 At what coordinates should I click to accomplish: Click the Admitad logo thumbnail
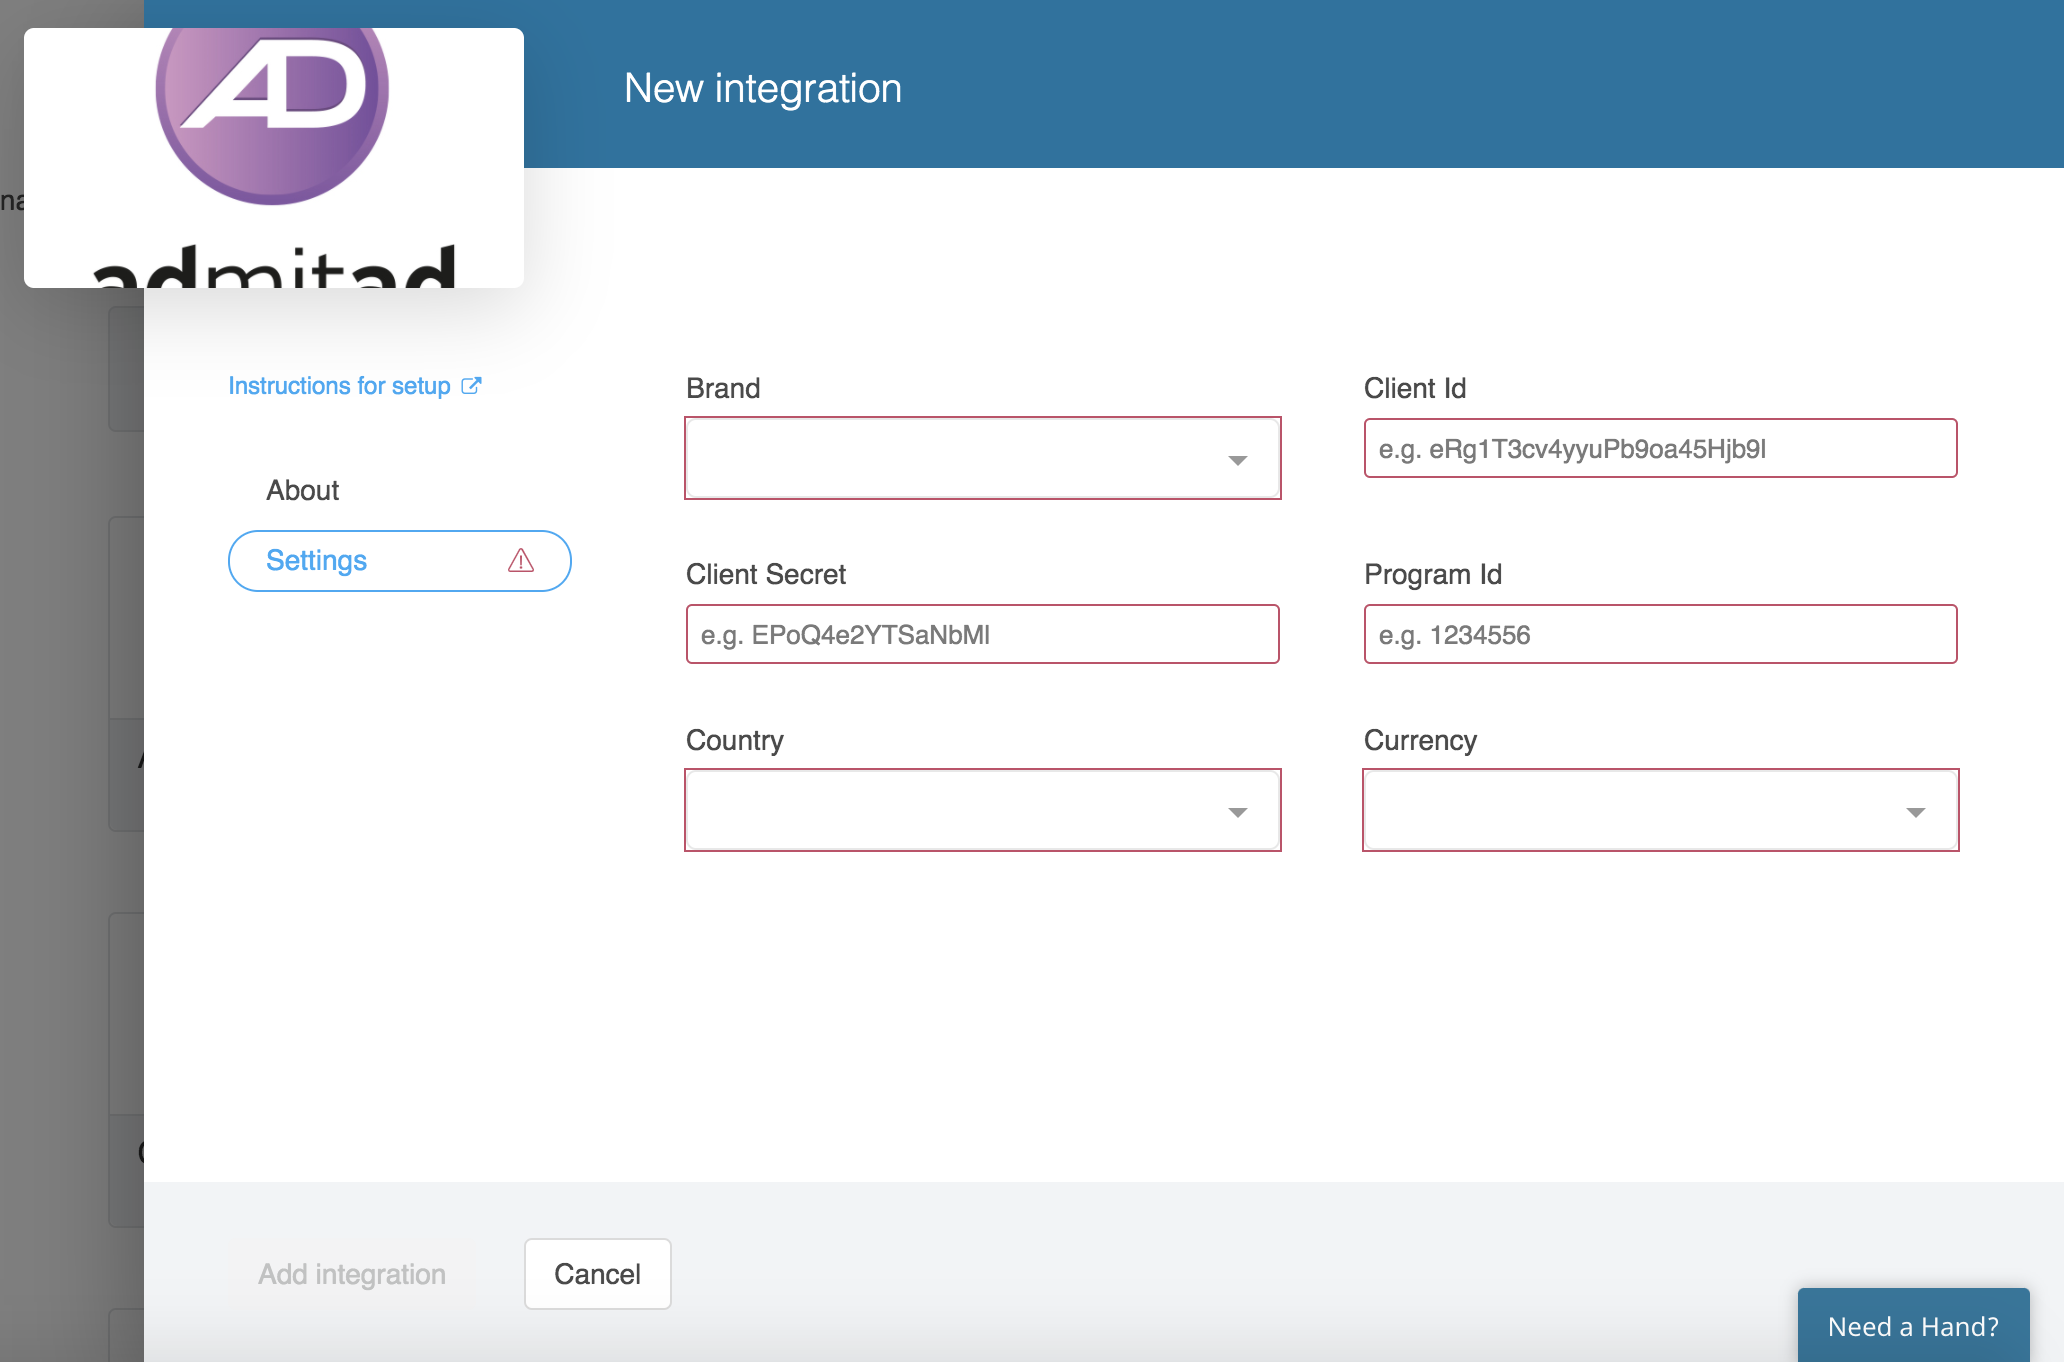click(273, 158)
